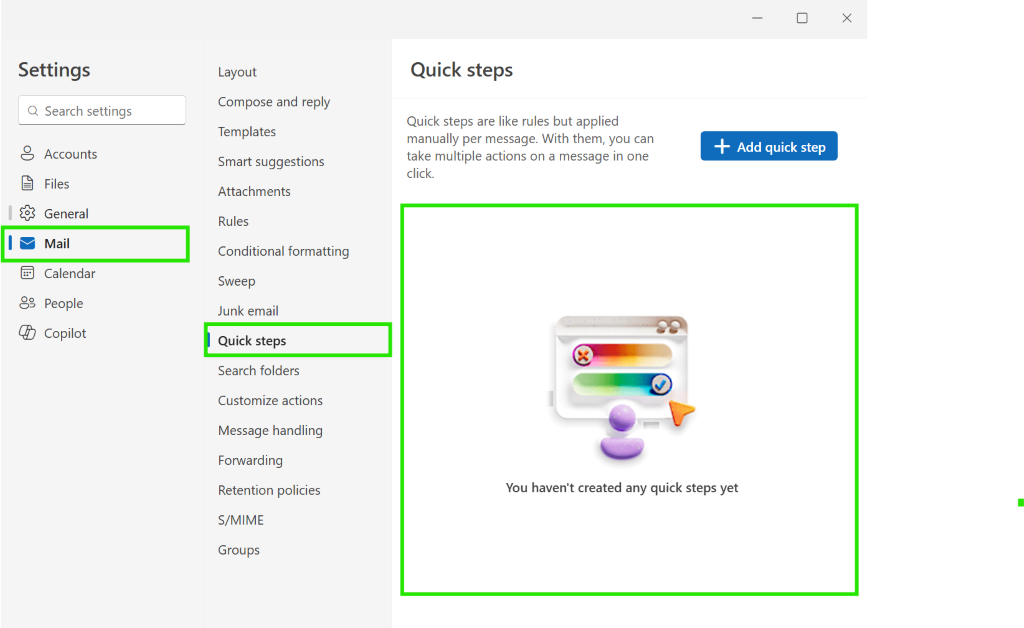The image size is (1024, 628).
Task: Open the Forwarding settings
Action: (x=250, y=460)
